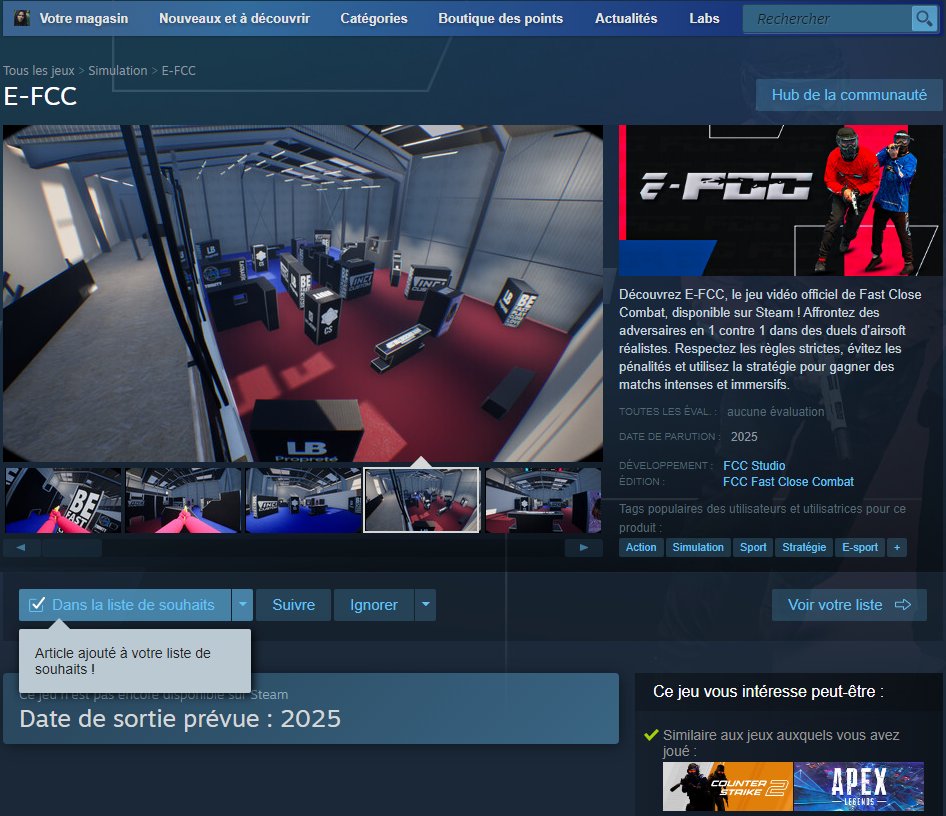Viewport: 946px width, 816px height.
Task: Open the FCC Studio developer link
Action: tap(754, 466)
